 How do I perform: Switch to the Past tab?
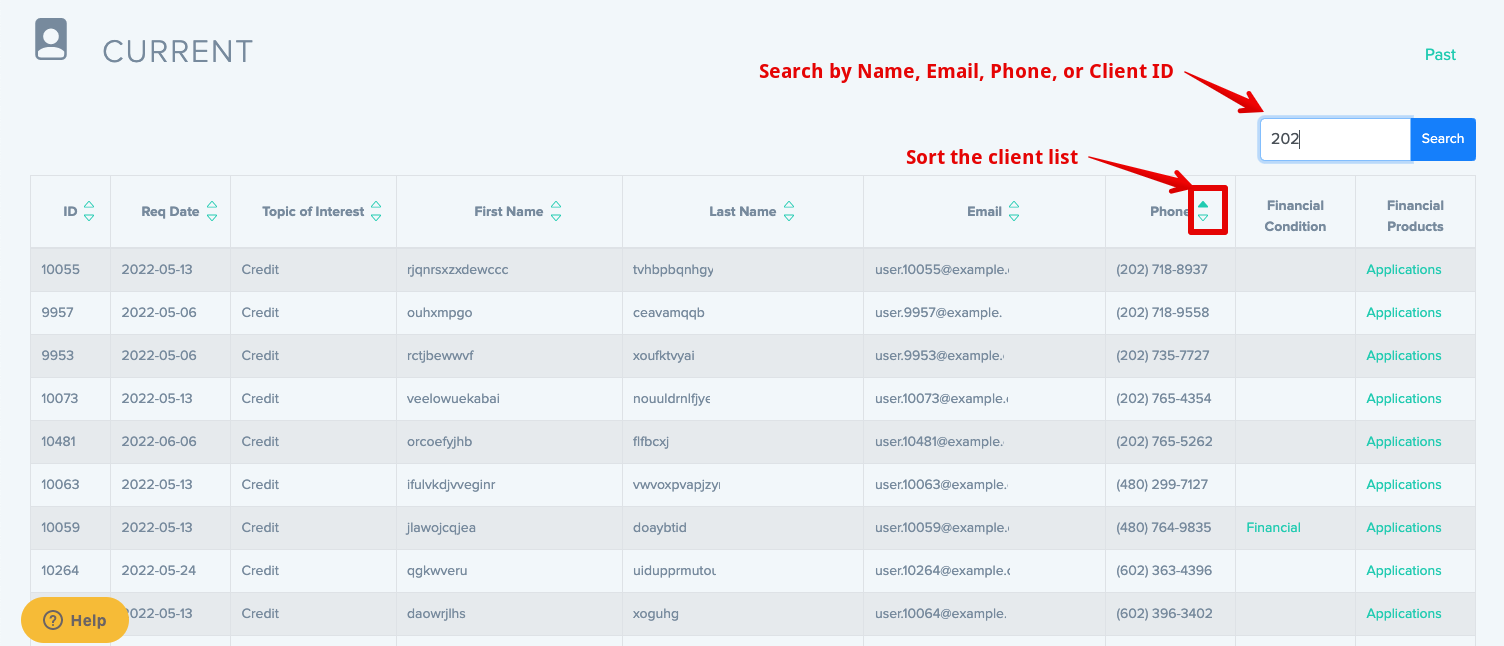coord(1440,54)
